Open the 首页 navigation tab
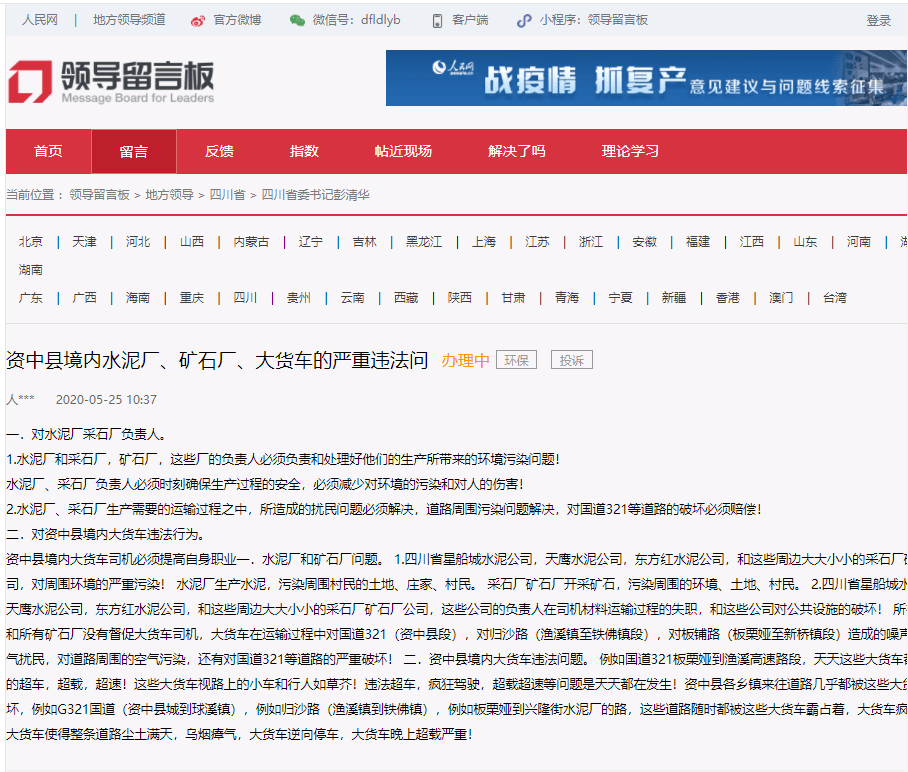The height and width of the screenshot is (772, 908). 48,152
